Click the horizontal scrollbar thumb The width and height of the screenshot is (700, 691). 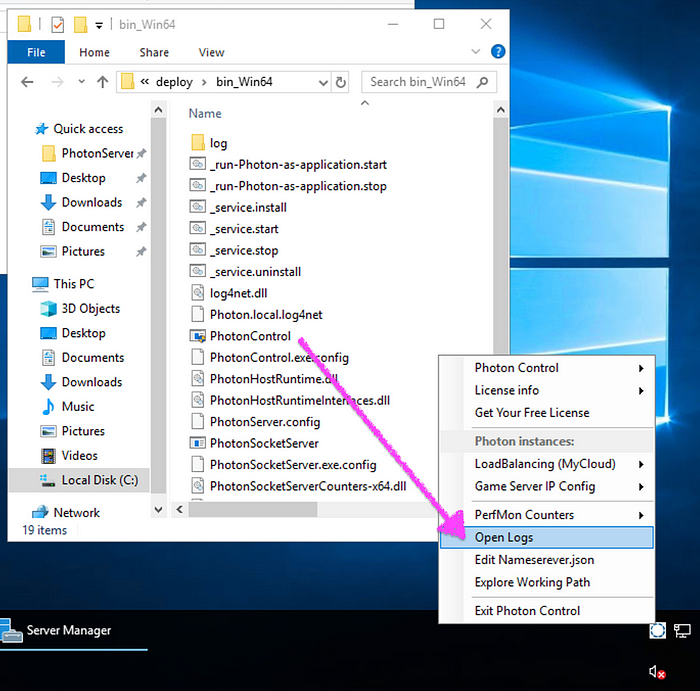pyautogui.click(x=253, y=509)
